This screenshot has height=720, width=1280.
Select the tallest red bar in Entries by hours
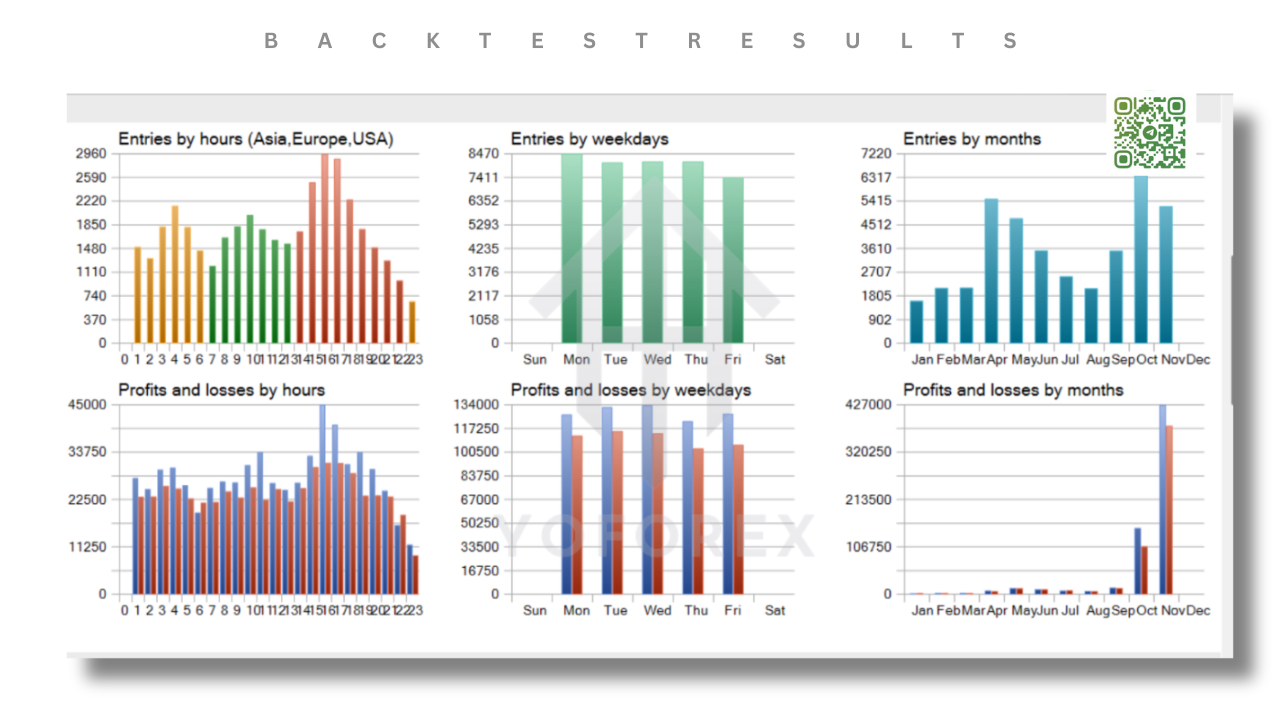327,250
